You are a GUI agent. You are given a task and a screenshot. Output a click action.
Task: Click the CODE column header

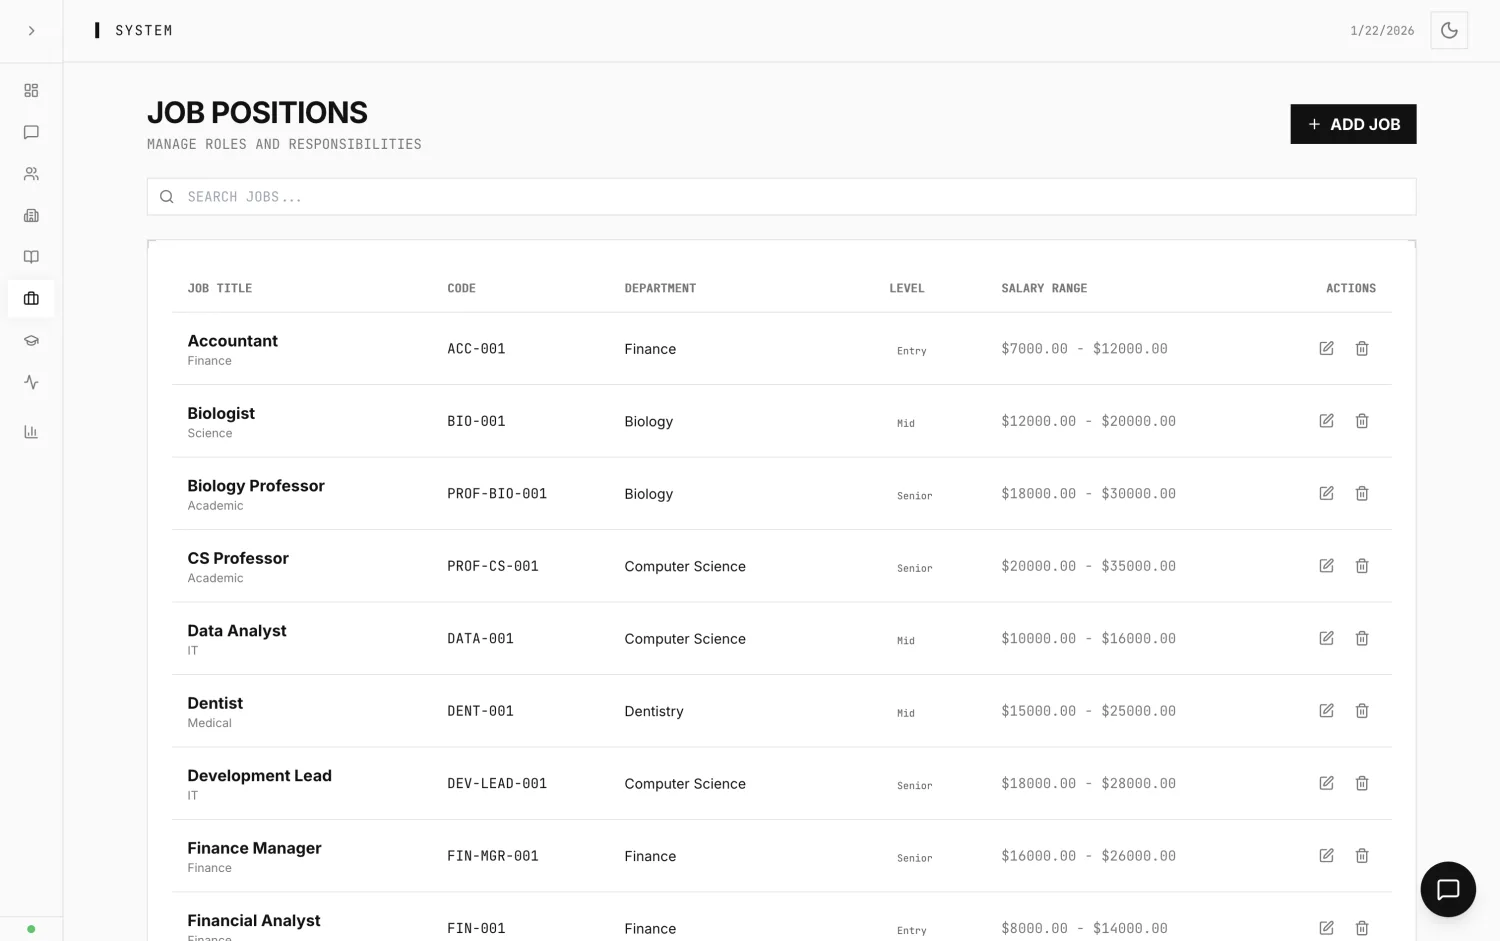tap(461, 288)
